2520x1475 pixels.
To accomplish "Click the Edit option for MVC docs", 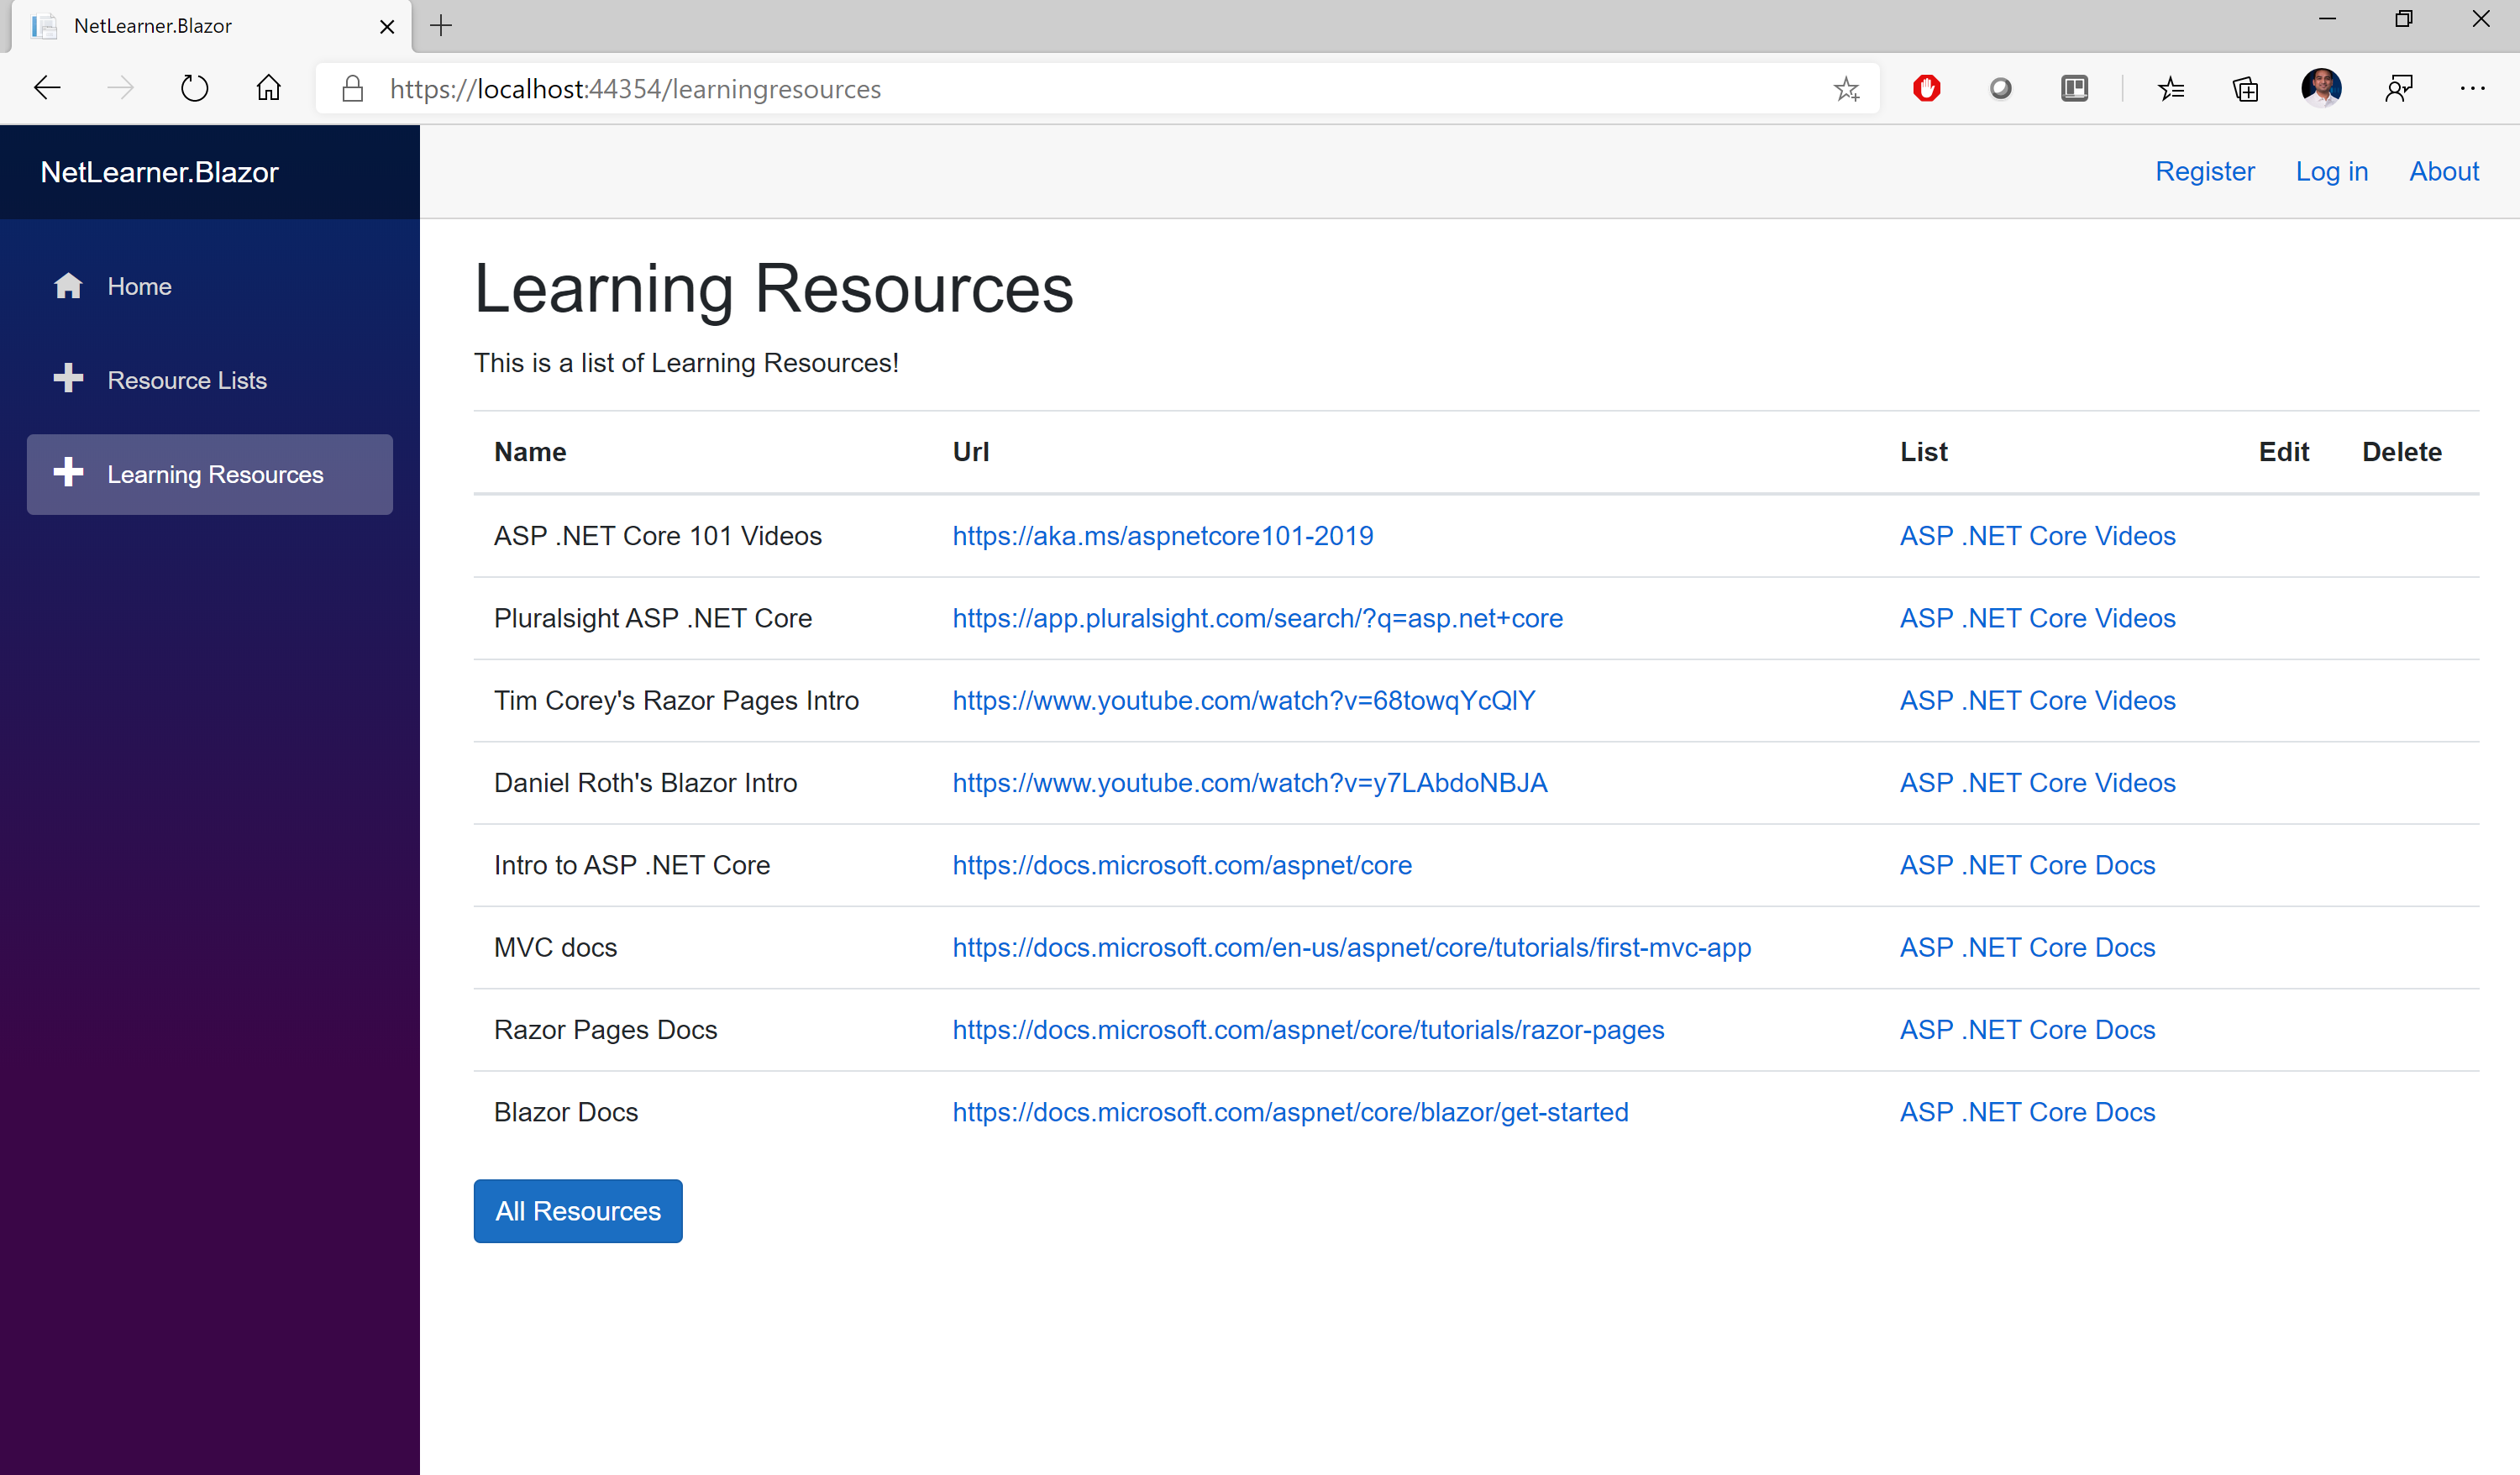I will coord(2285,947).
